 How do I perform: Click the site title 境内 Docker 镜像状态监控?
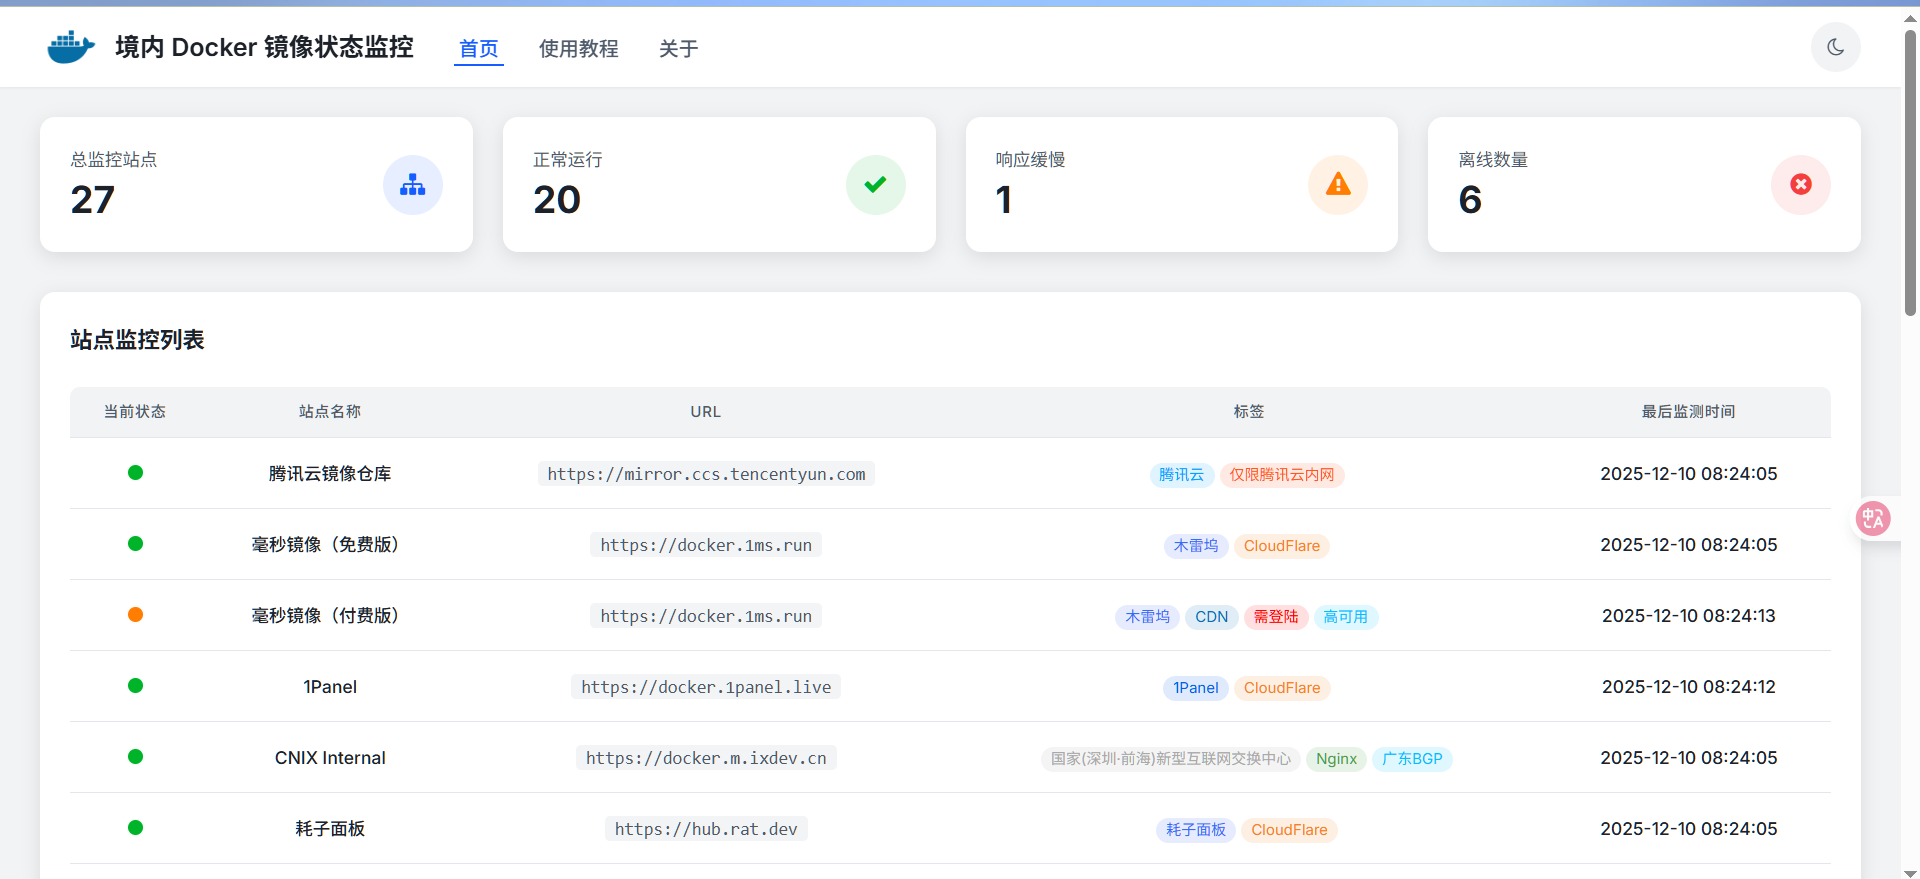[264, 47]
